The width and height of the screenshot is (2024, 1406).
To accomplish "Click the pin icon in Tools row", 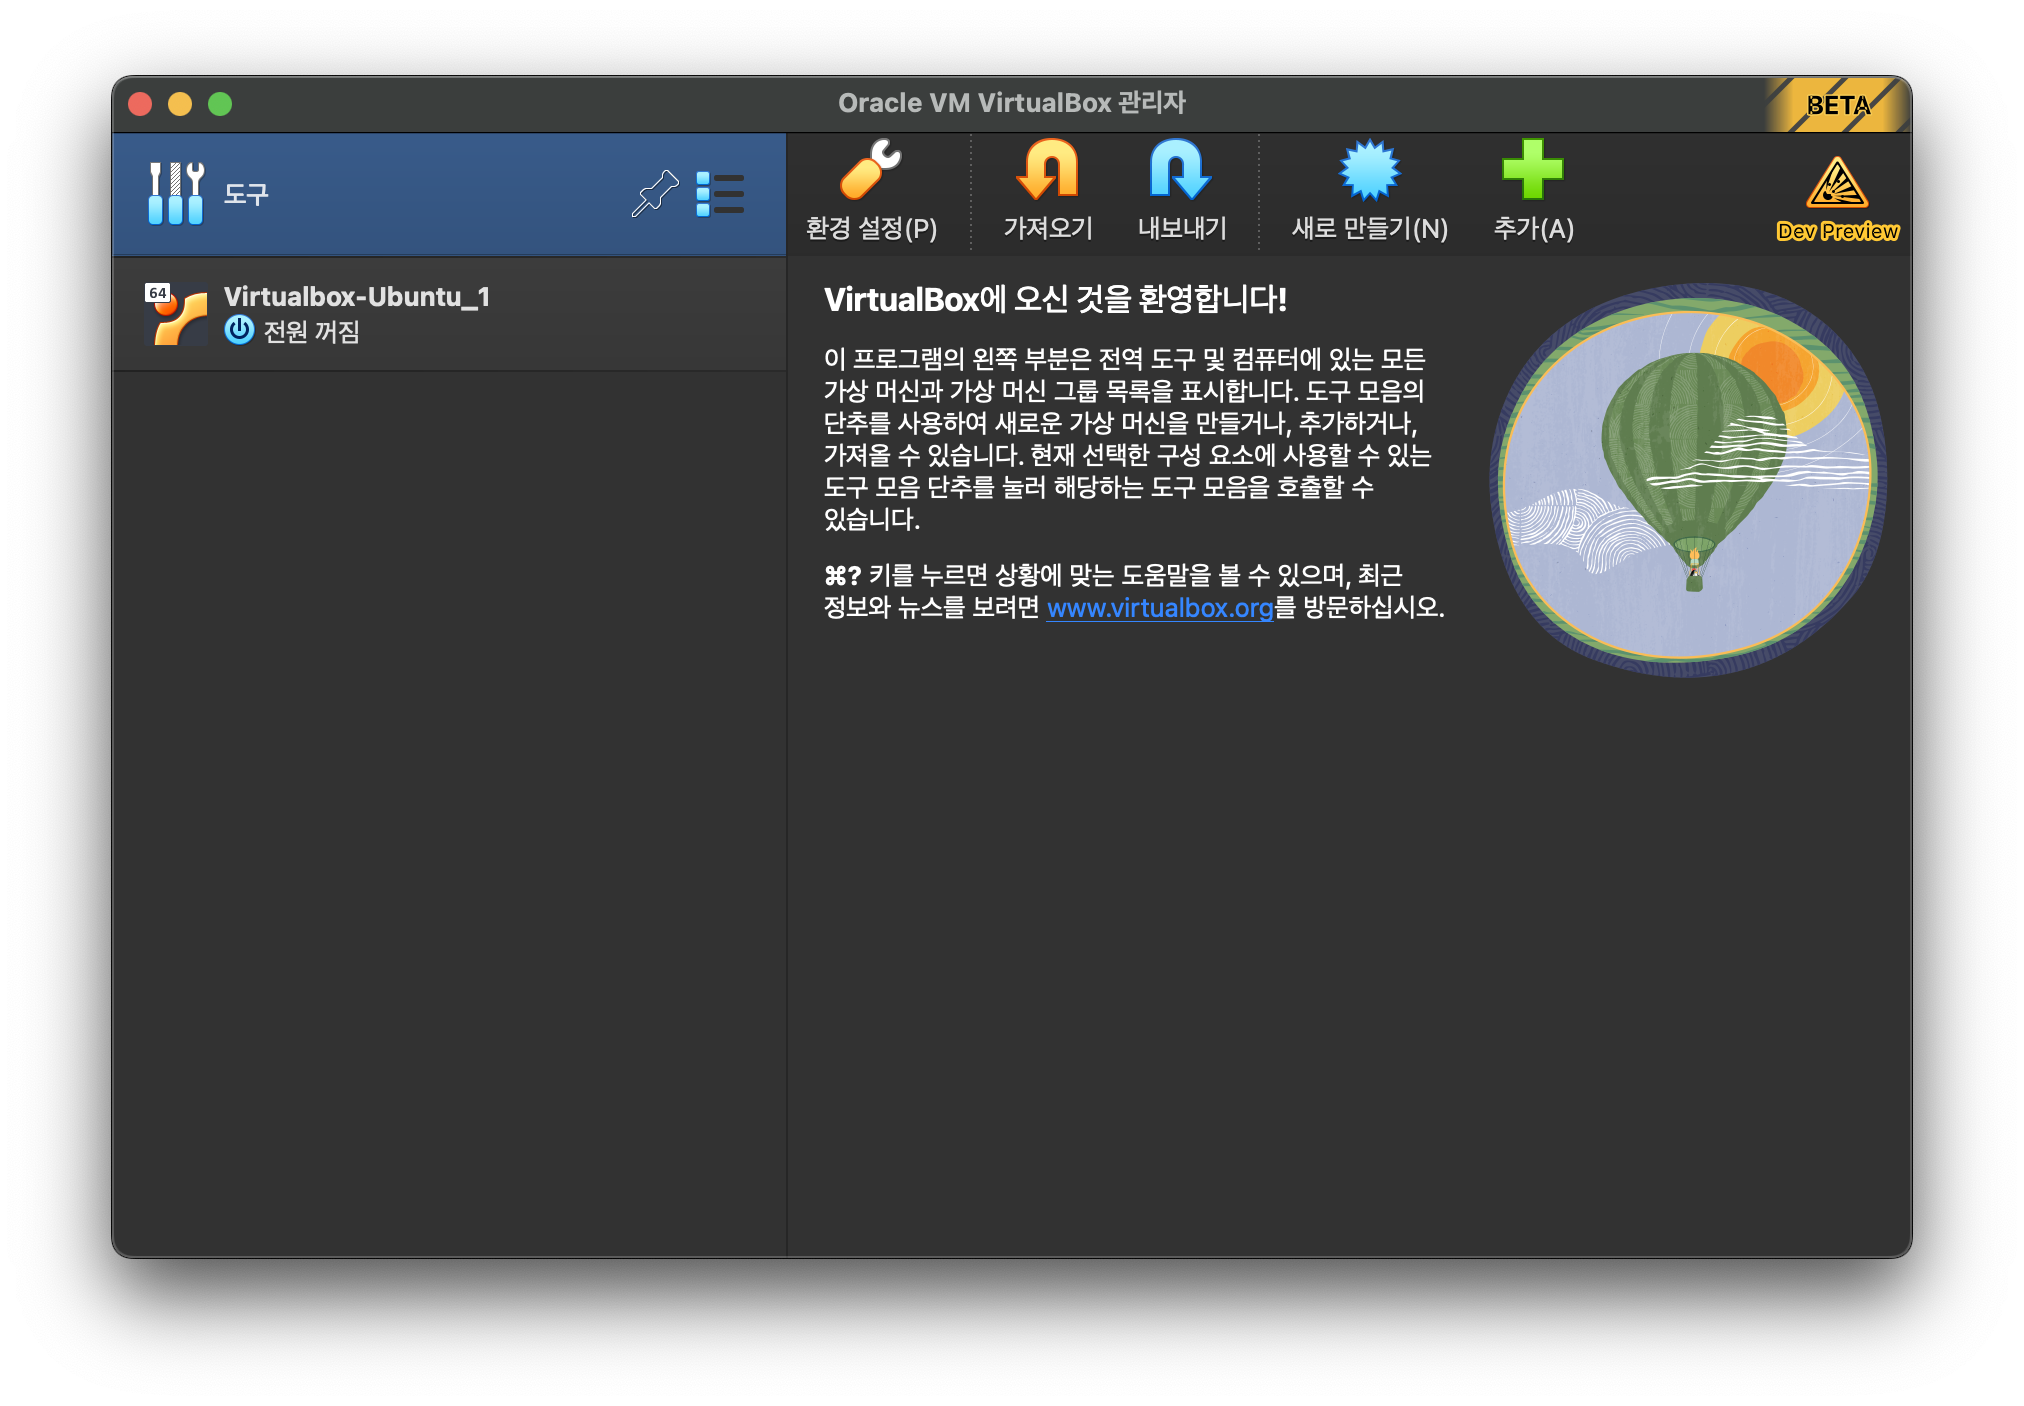I will tap(655, 193).
